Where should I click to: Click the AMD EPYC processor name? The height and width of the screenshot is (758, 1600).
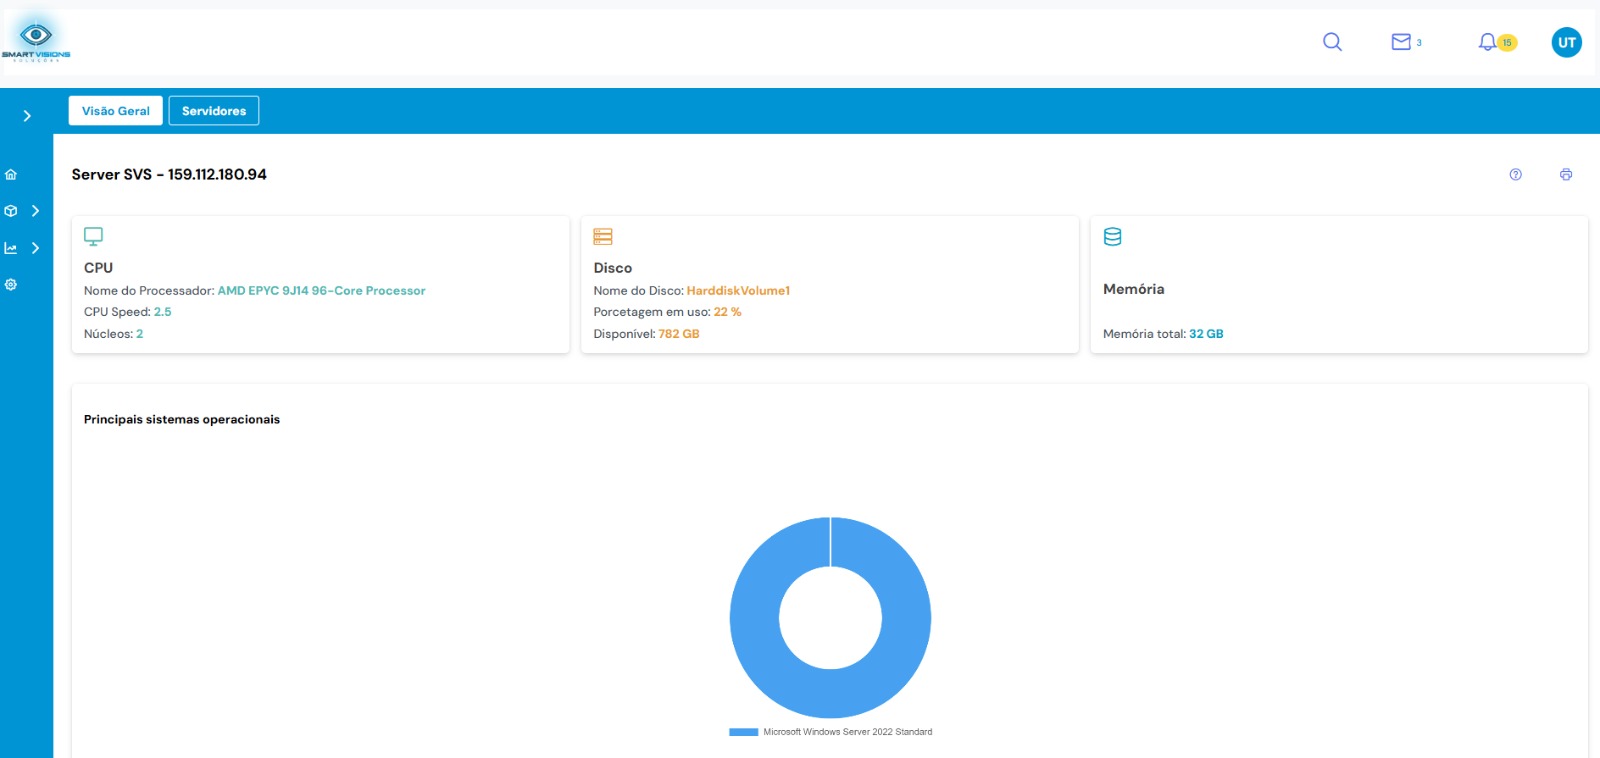click(x=321, y=291)
